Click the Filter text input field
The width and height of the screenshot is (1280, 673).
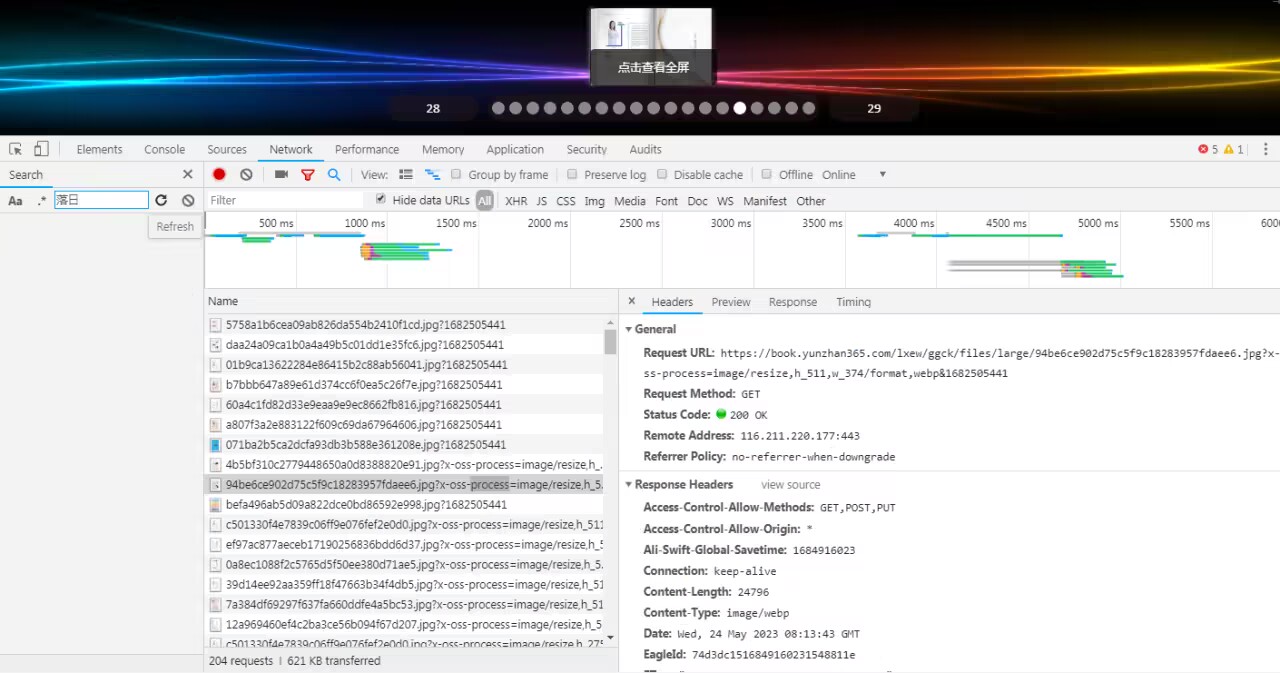coord(285,200)
